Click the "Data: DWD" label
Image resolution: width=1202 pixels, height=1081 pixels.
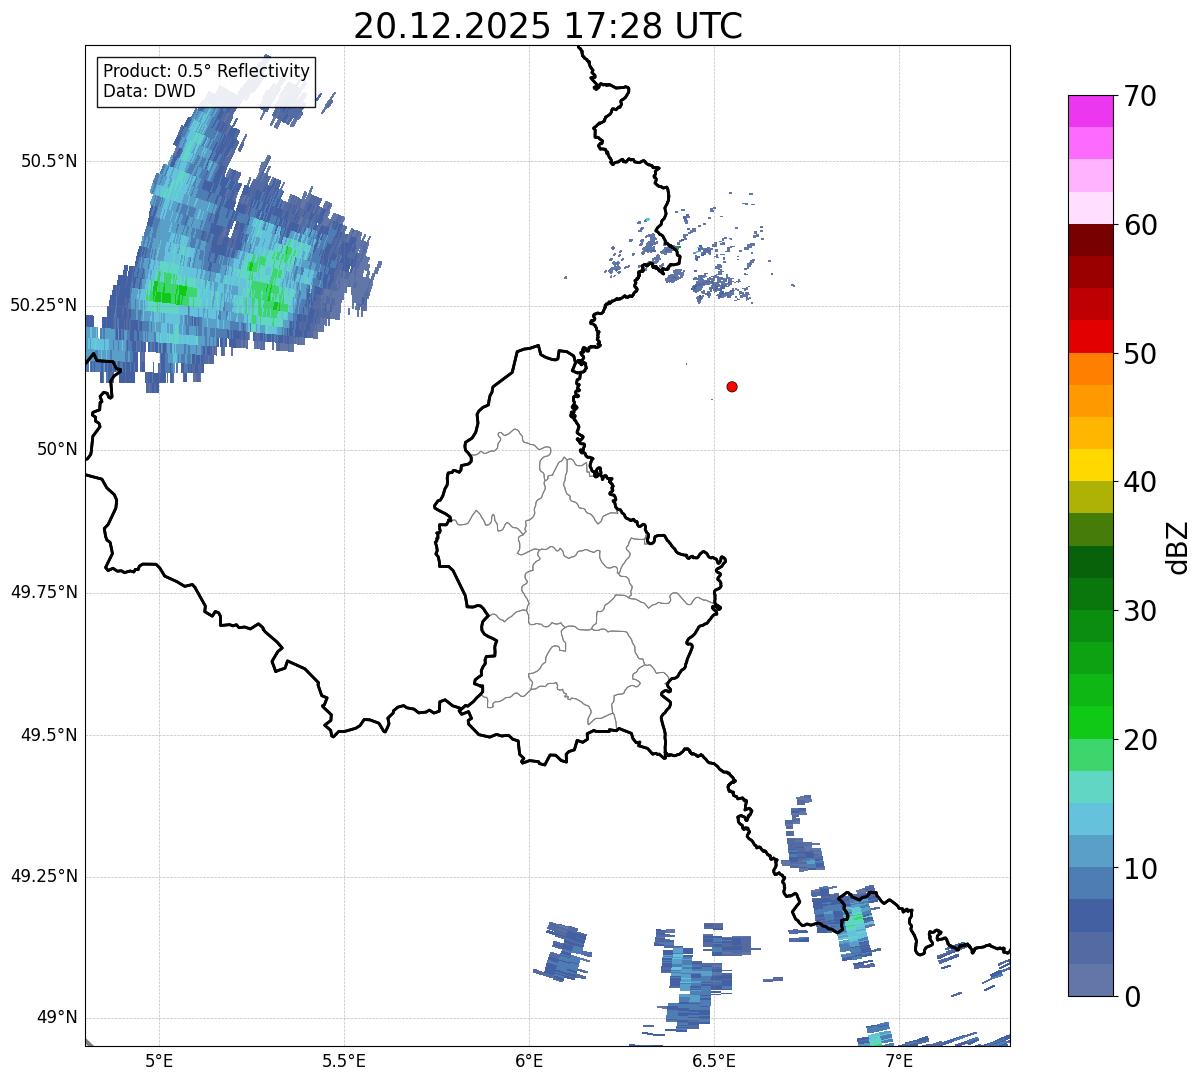point(149,92)
